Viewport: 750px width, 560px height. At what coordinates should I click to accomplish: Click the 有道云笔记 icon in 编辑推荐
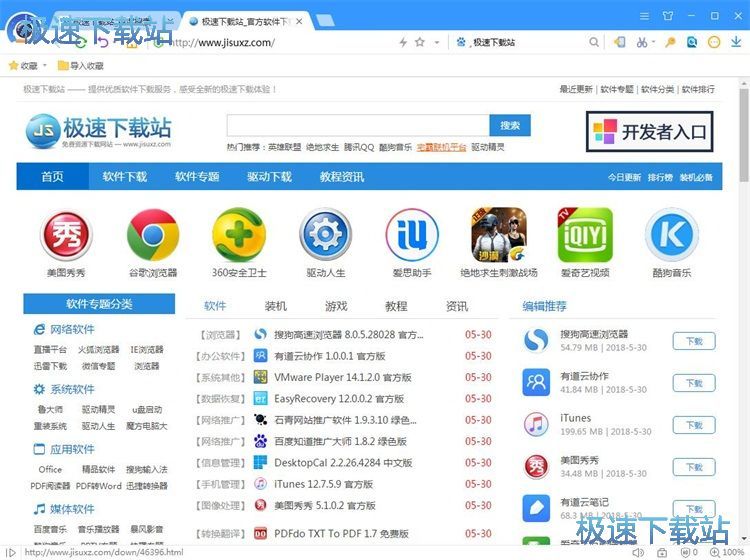tap(536, 508)
